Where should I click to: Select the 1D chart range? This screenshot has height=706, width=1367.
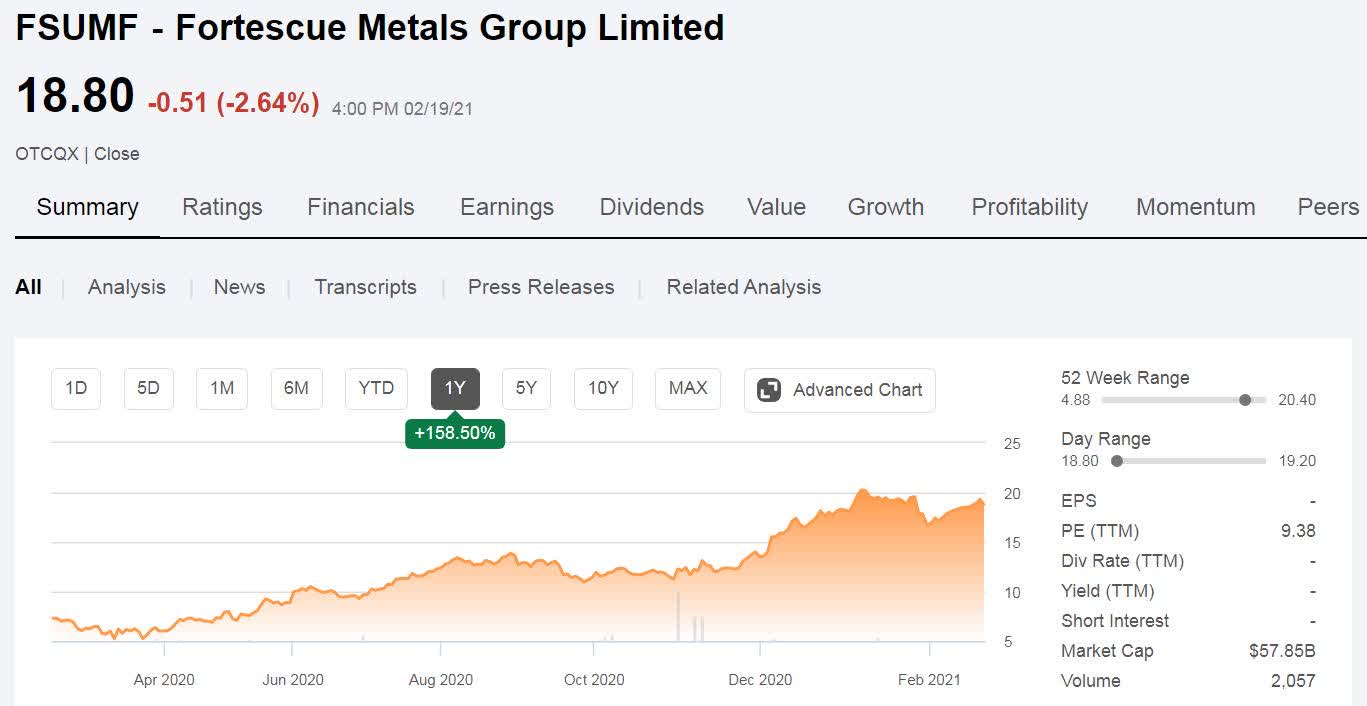76,389
